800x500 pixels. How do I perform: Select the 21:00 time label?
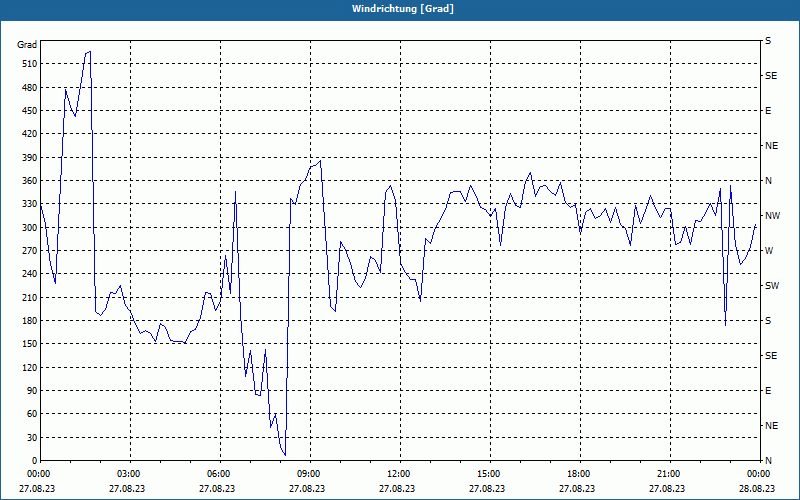(669, 473)
